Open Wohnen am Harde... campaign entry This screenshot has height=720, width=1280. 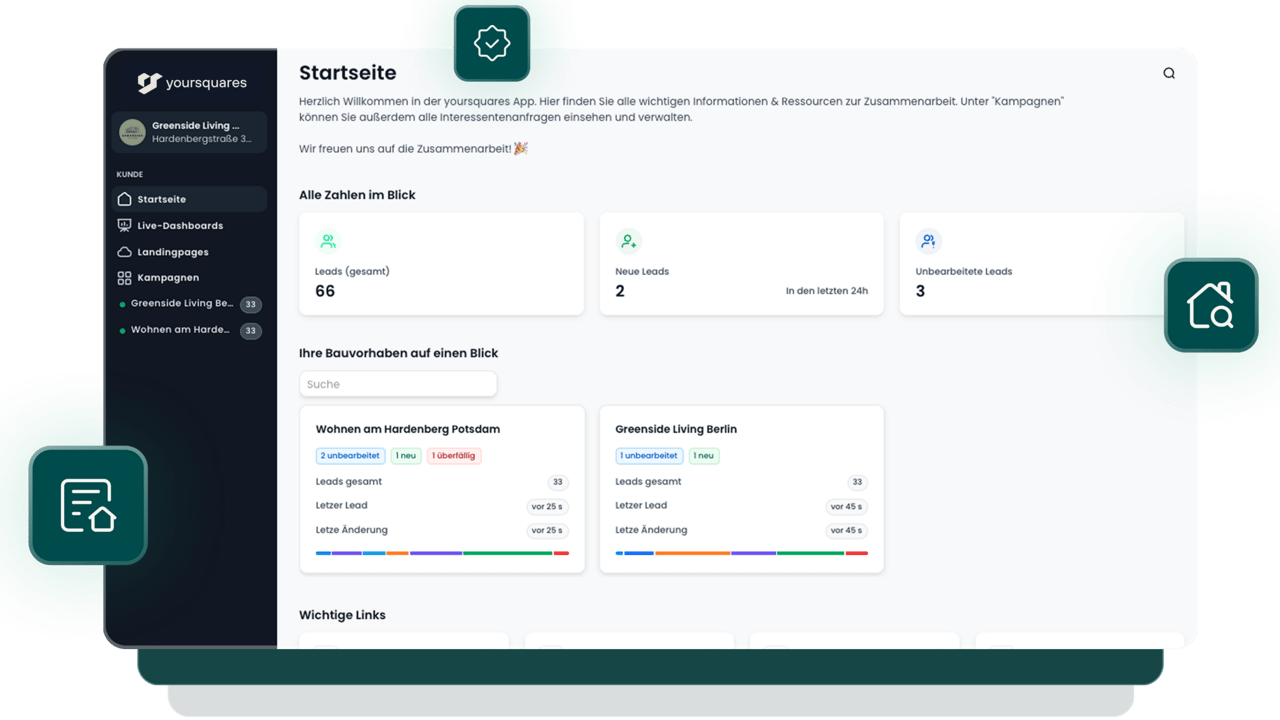point(189,330)
